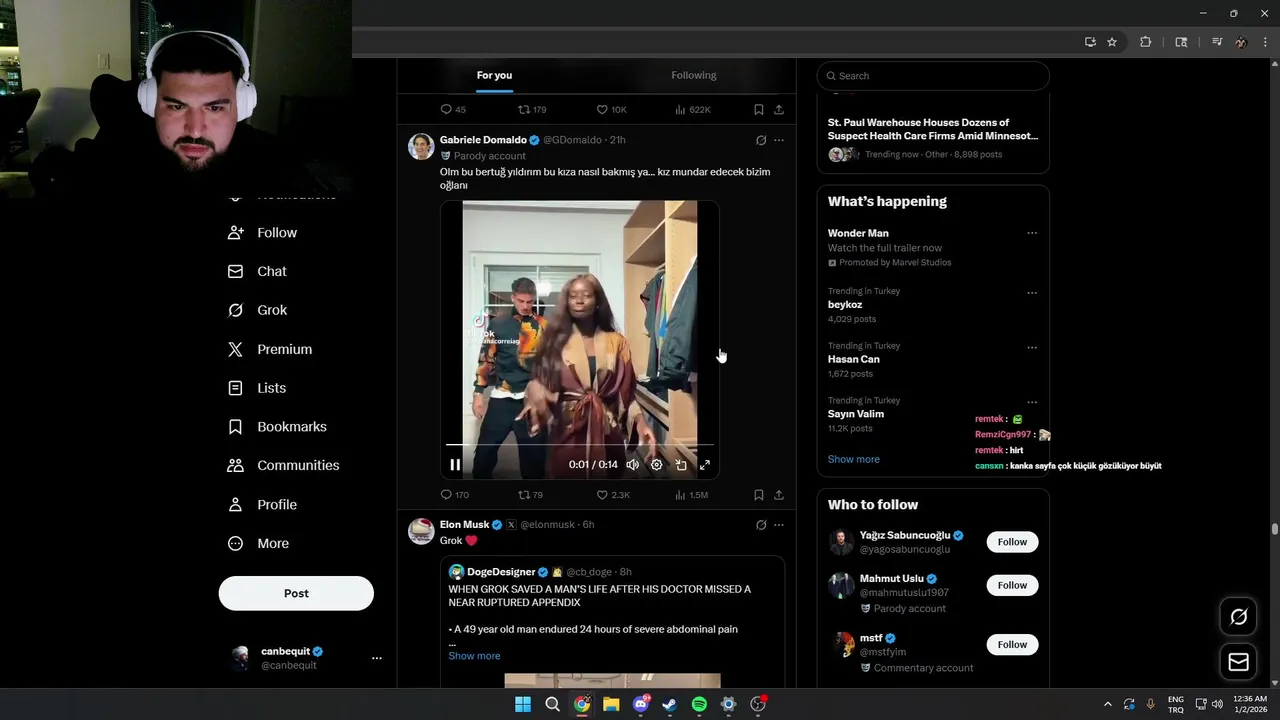Open more options on Gabriele Domaldo's post
Screen dimensions: 1280x720
(779, 140)
